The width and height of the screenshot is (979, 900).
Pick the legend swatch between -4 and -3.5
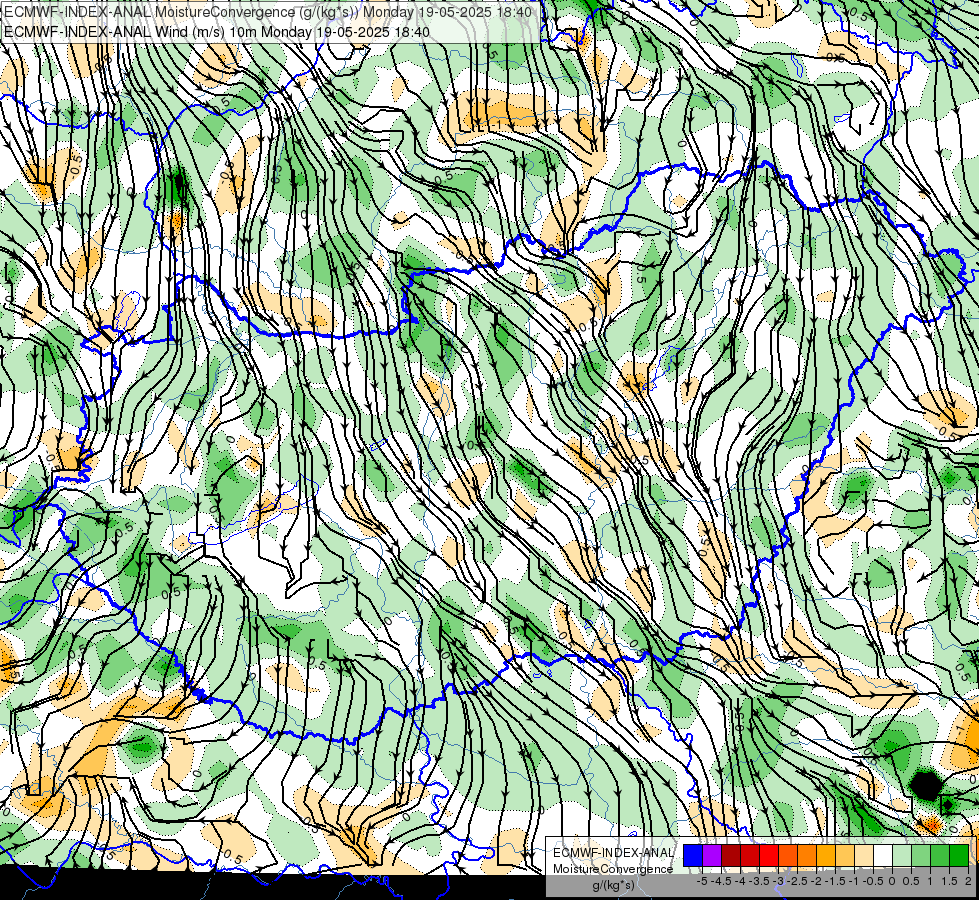[750, 856]
